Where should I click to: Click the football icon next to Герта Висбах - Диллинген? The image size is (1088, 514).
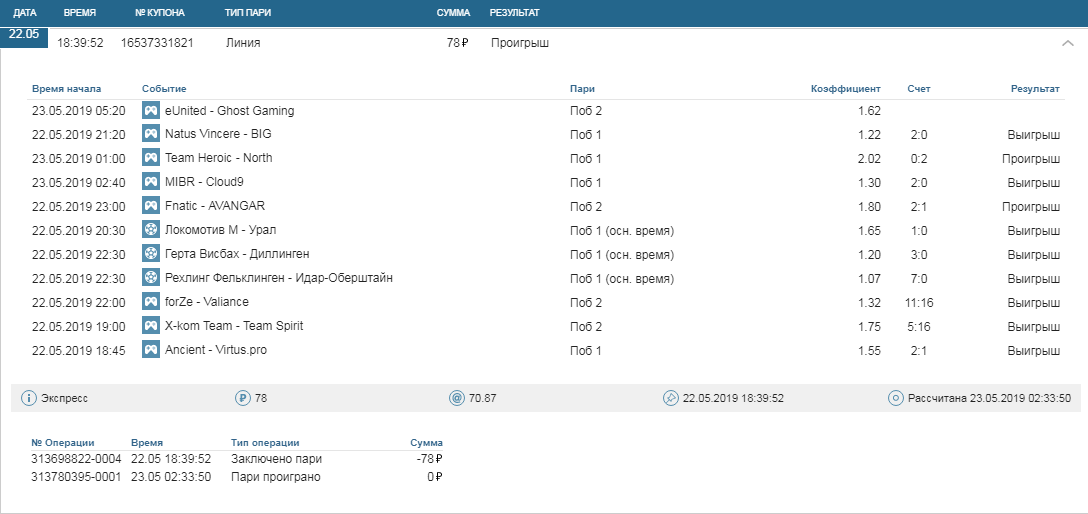coord(151,254)
